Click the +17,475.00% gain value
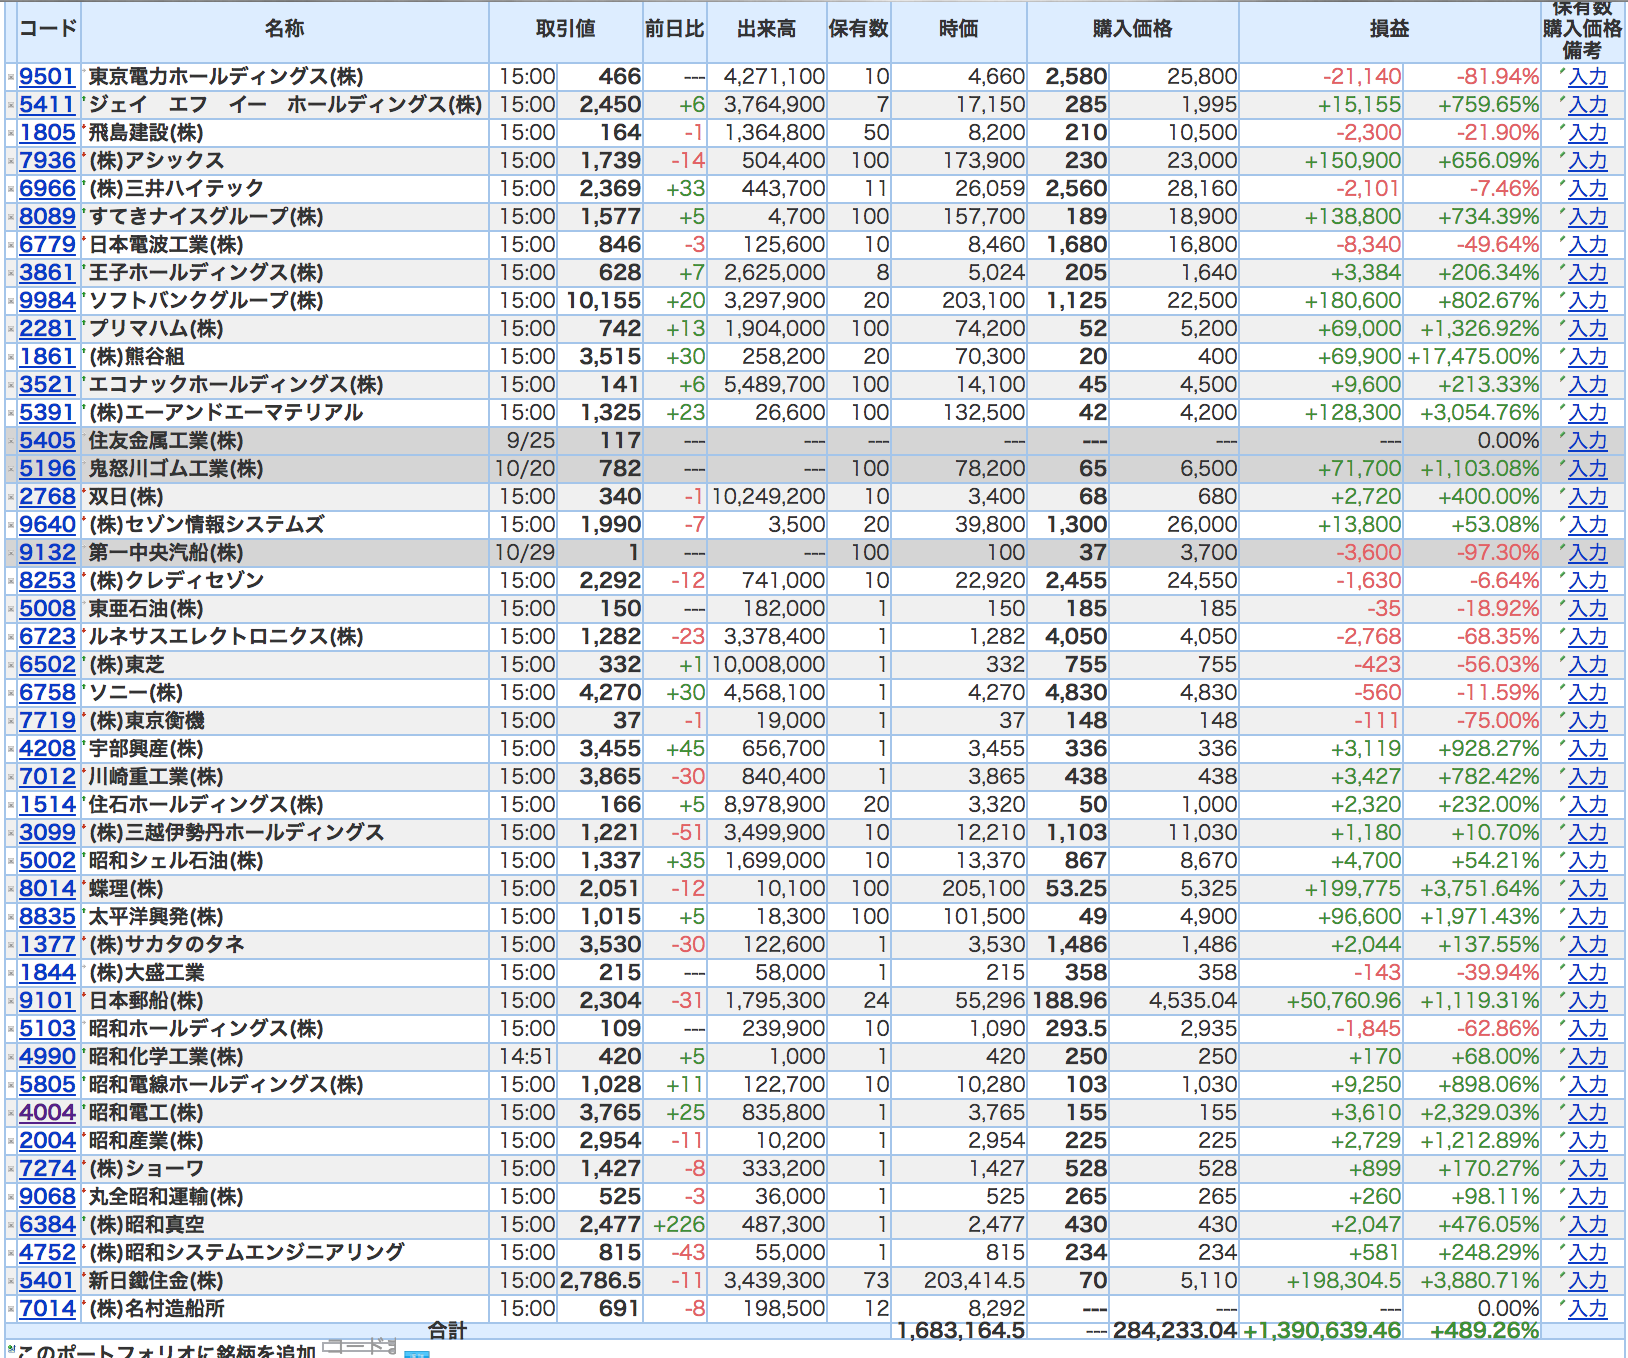 pos(1473,357)
